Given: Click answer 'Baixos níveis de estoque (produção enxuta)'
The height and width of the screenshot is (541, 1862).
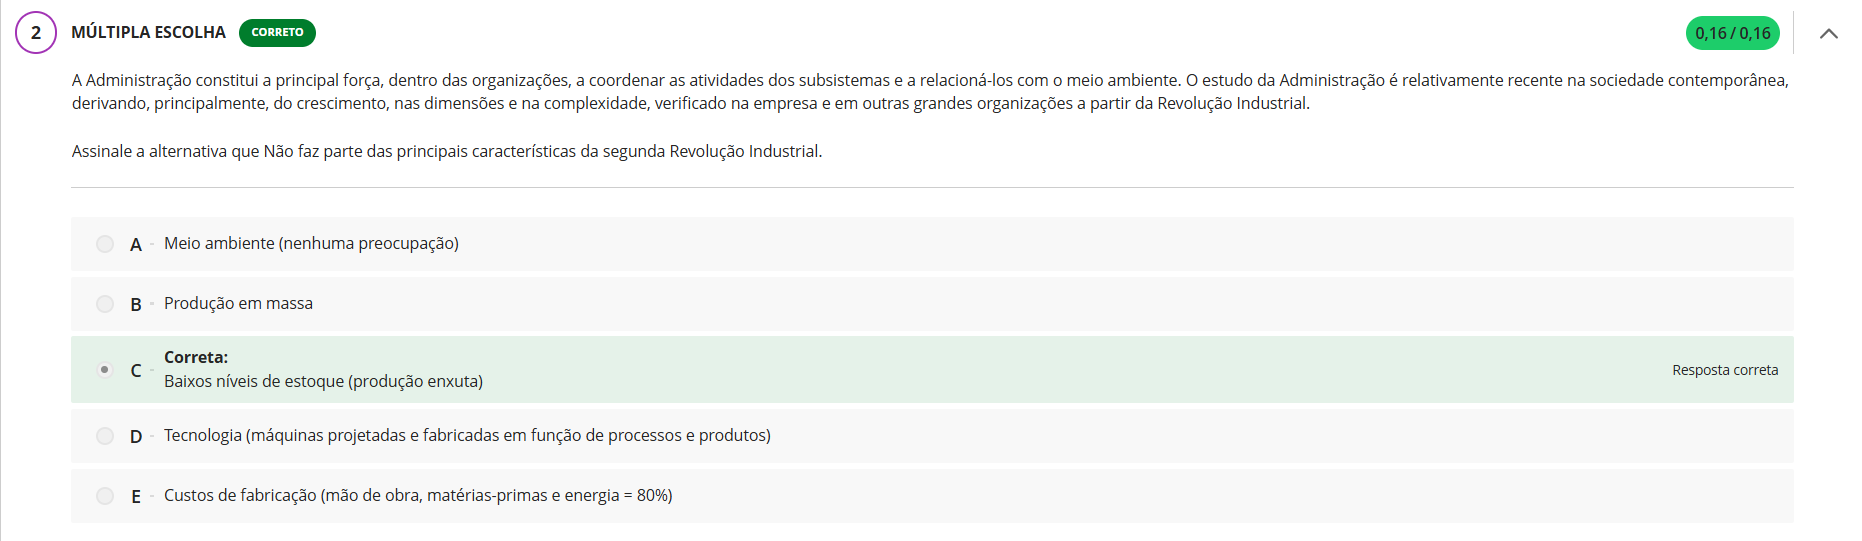Looking at the screenshot, I should coord(323,382).
